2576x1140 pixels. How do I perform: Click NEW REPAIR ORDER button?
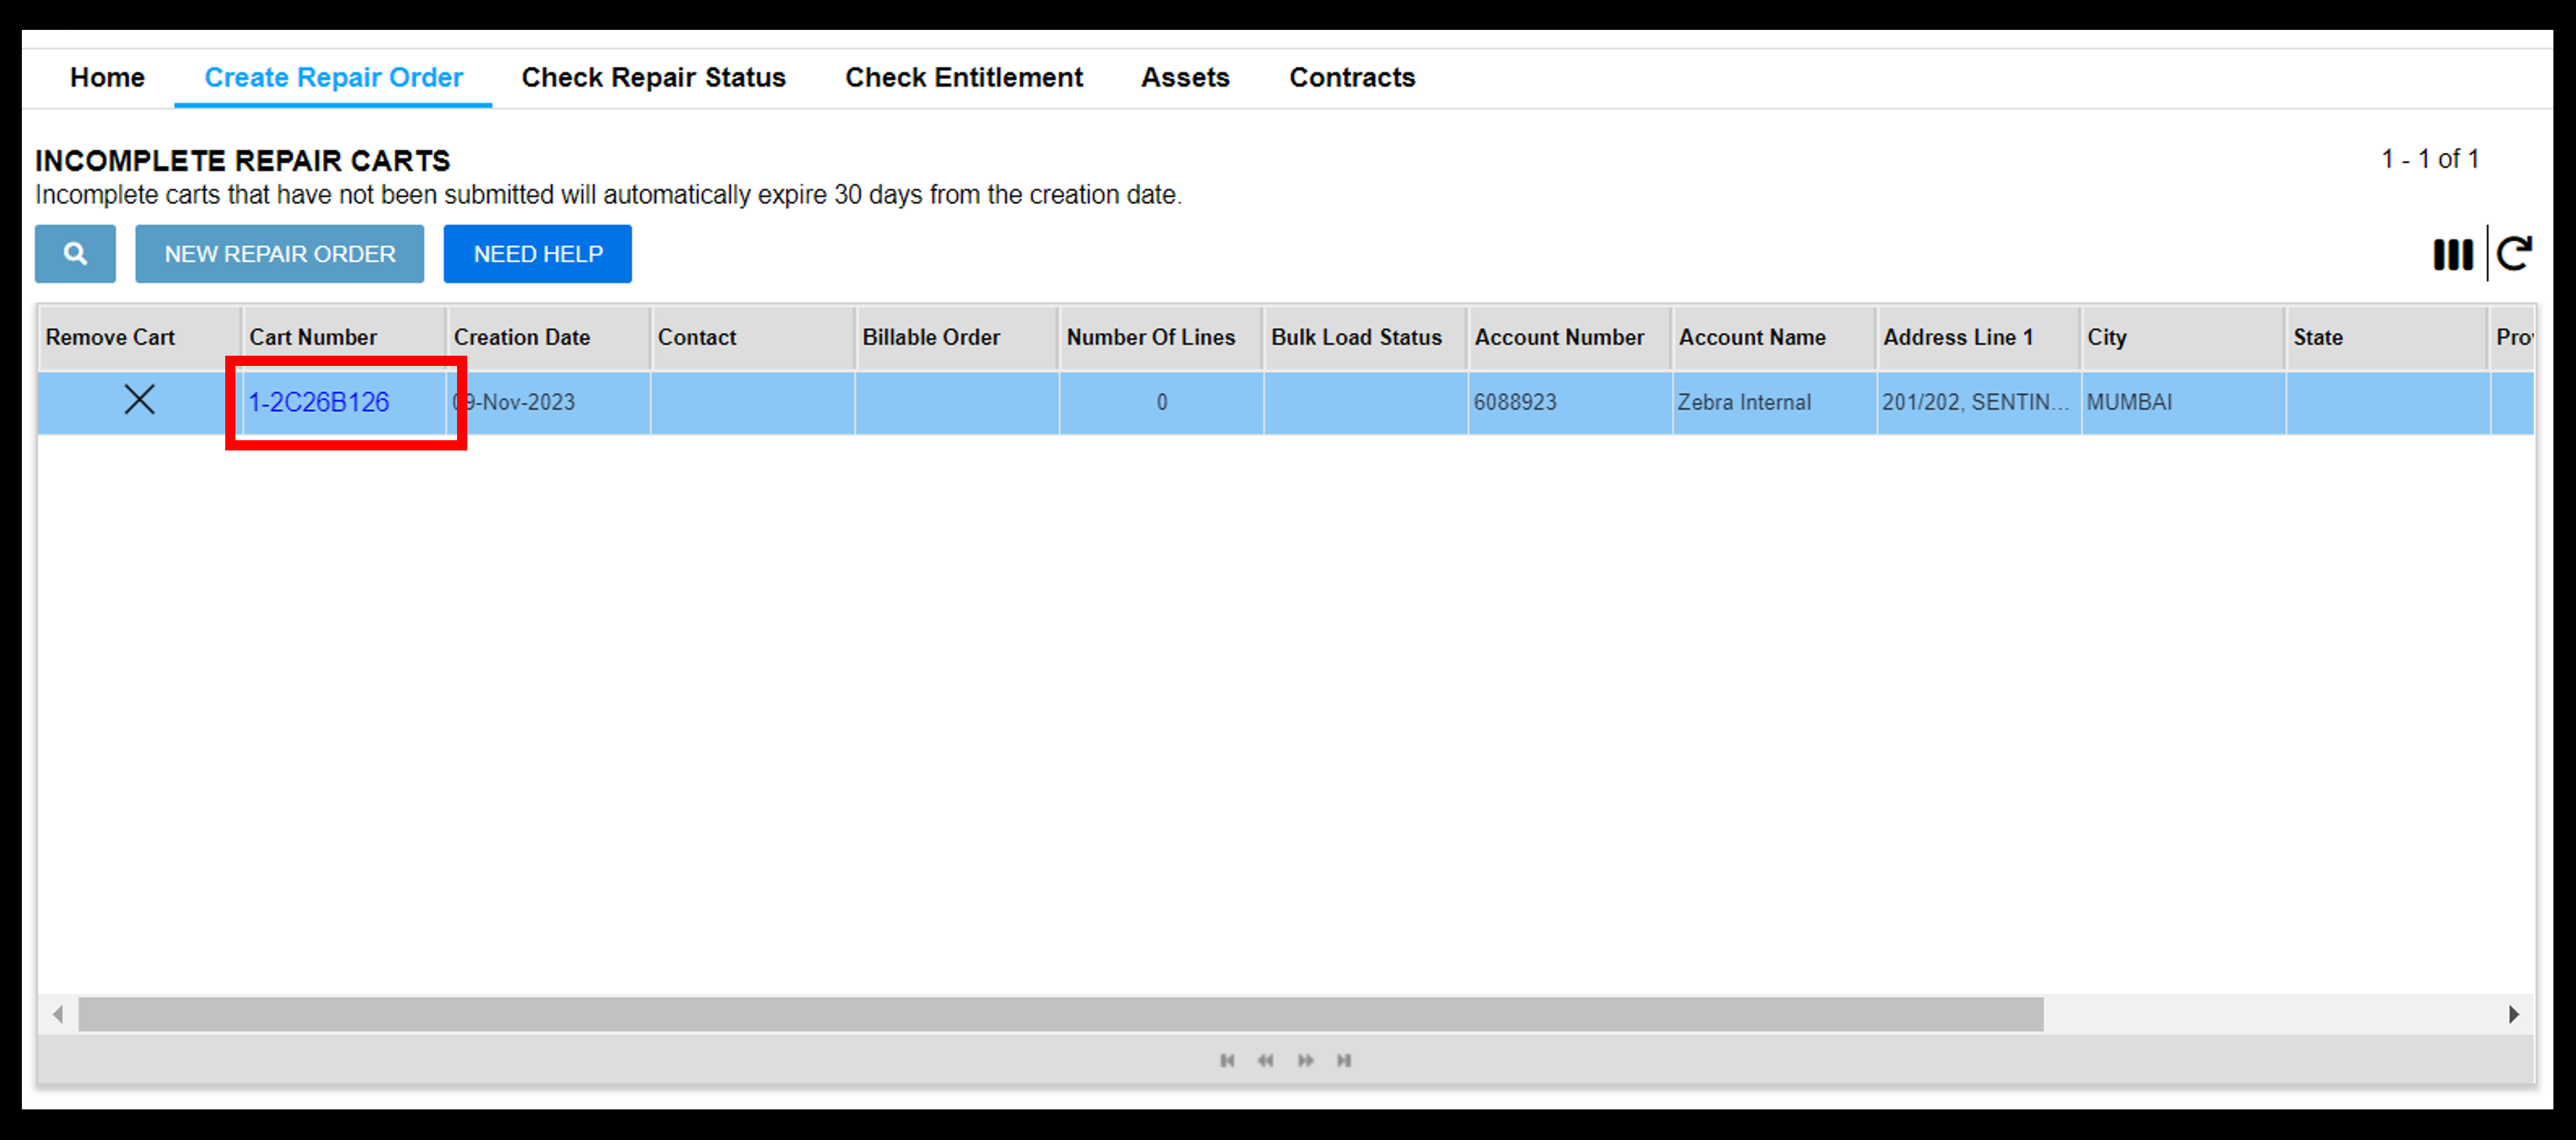point(279,254)
